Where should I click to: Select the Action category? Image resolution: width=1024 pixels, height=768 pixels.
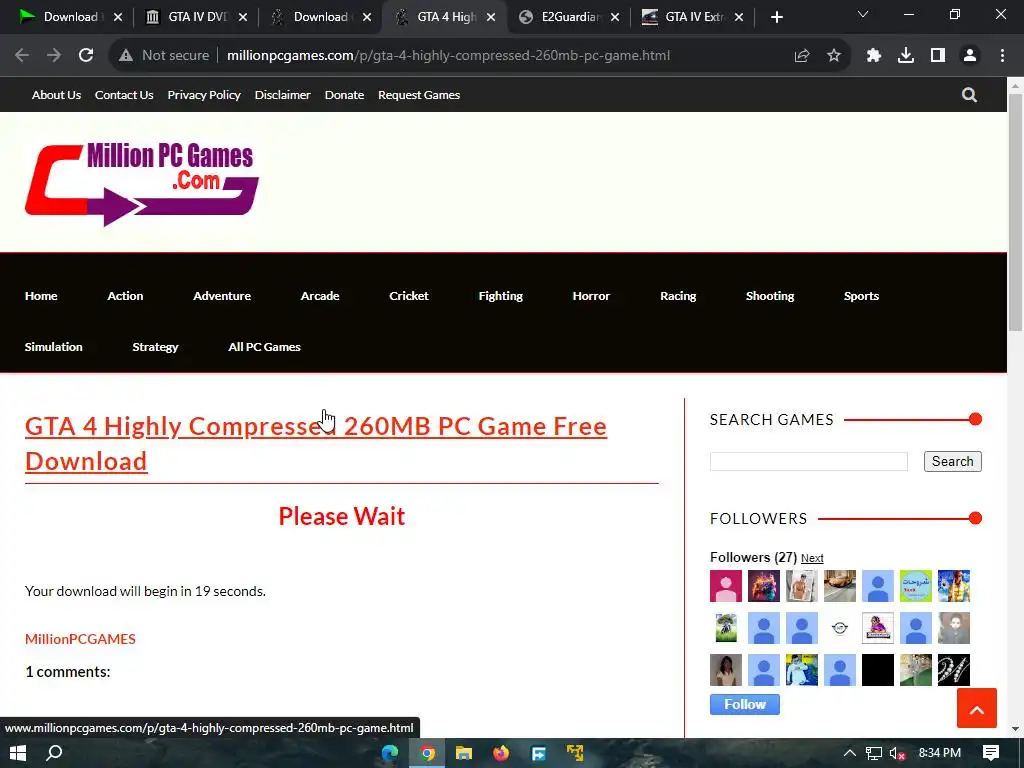click(125, 296)
